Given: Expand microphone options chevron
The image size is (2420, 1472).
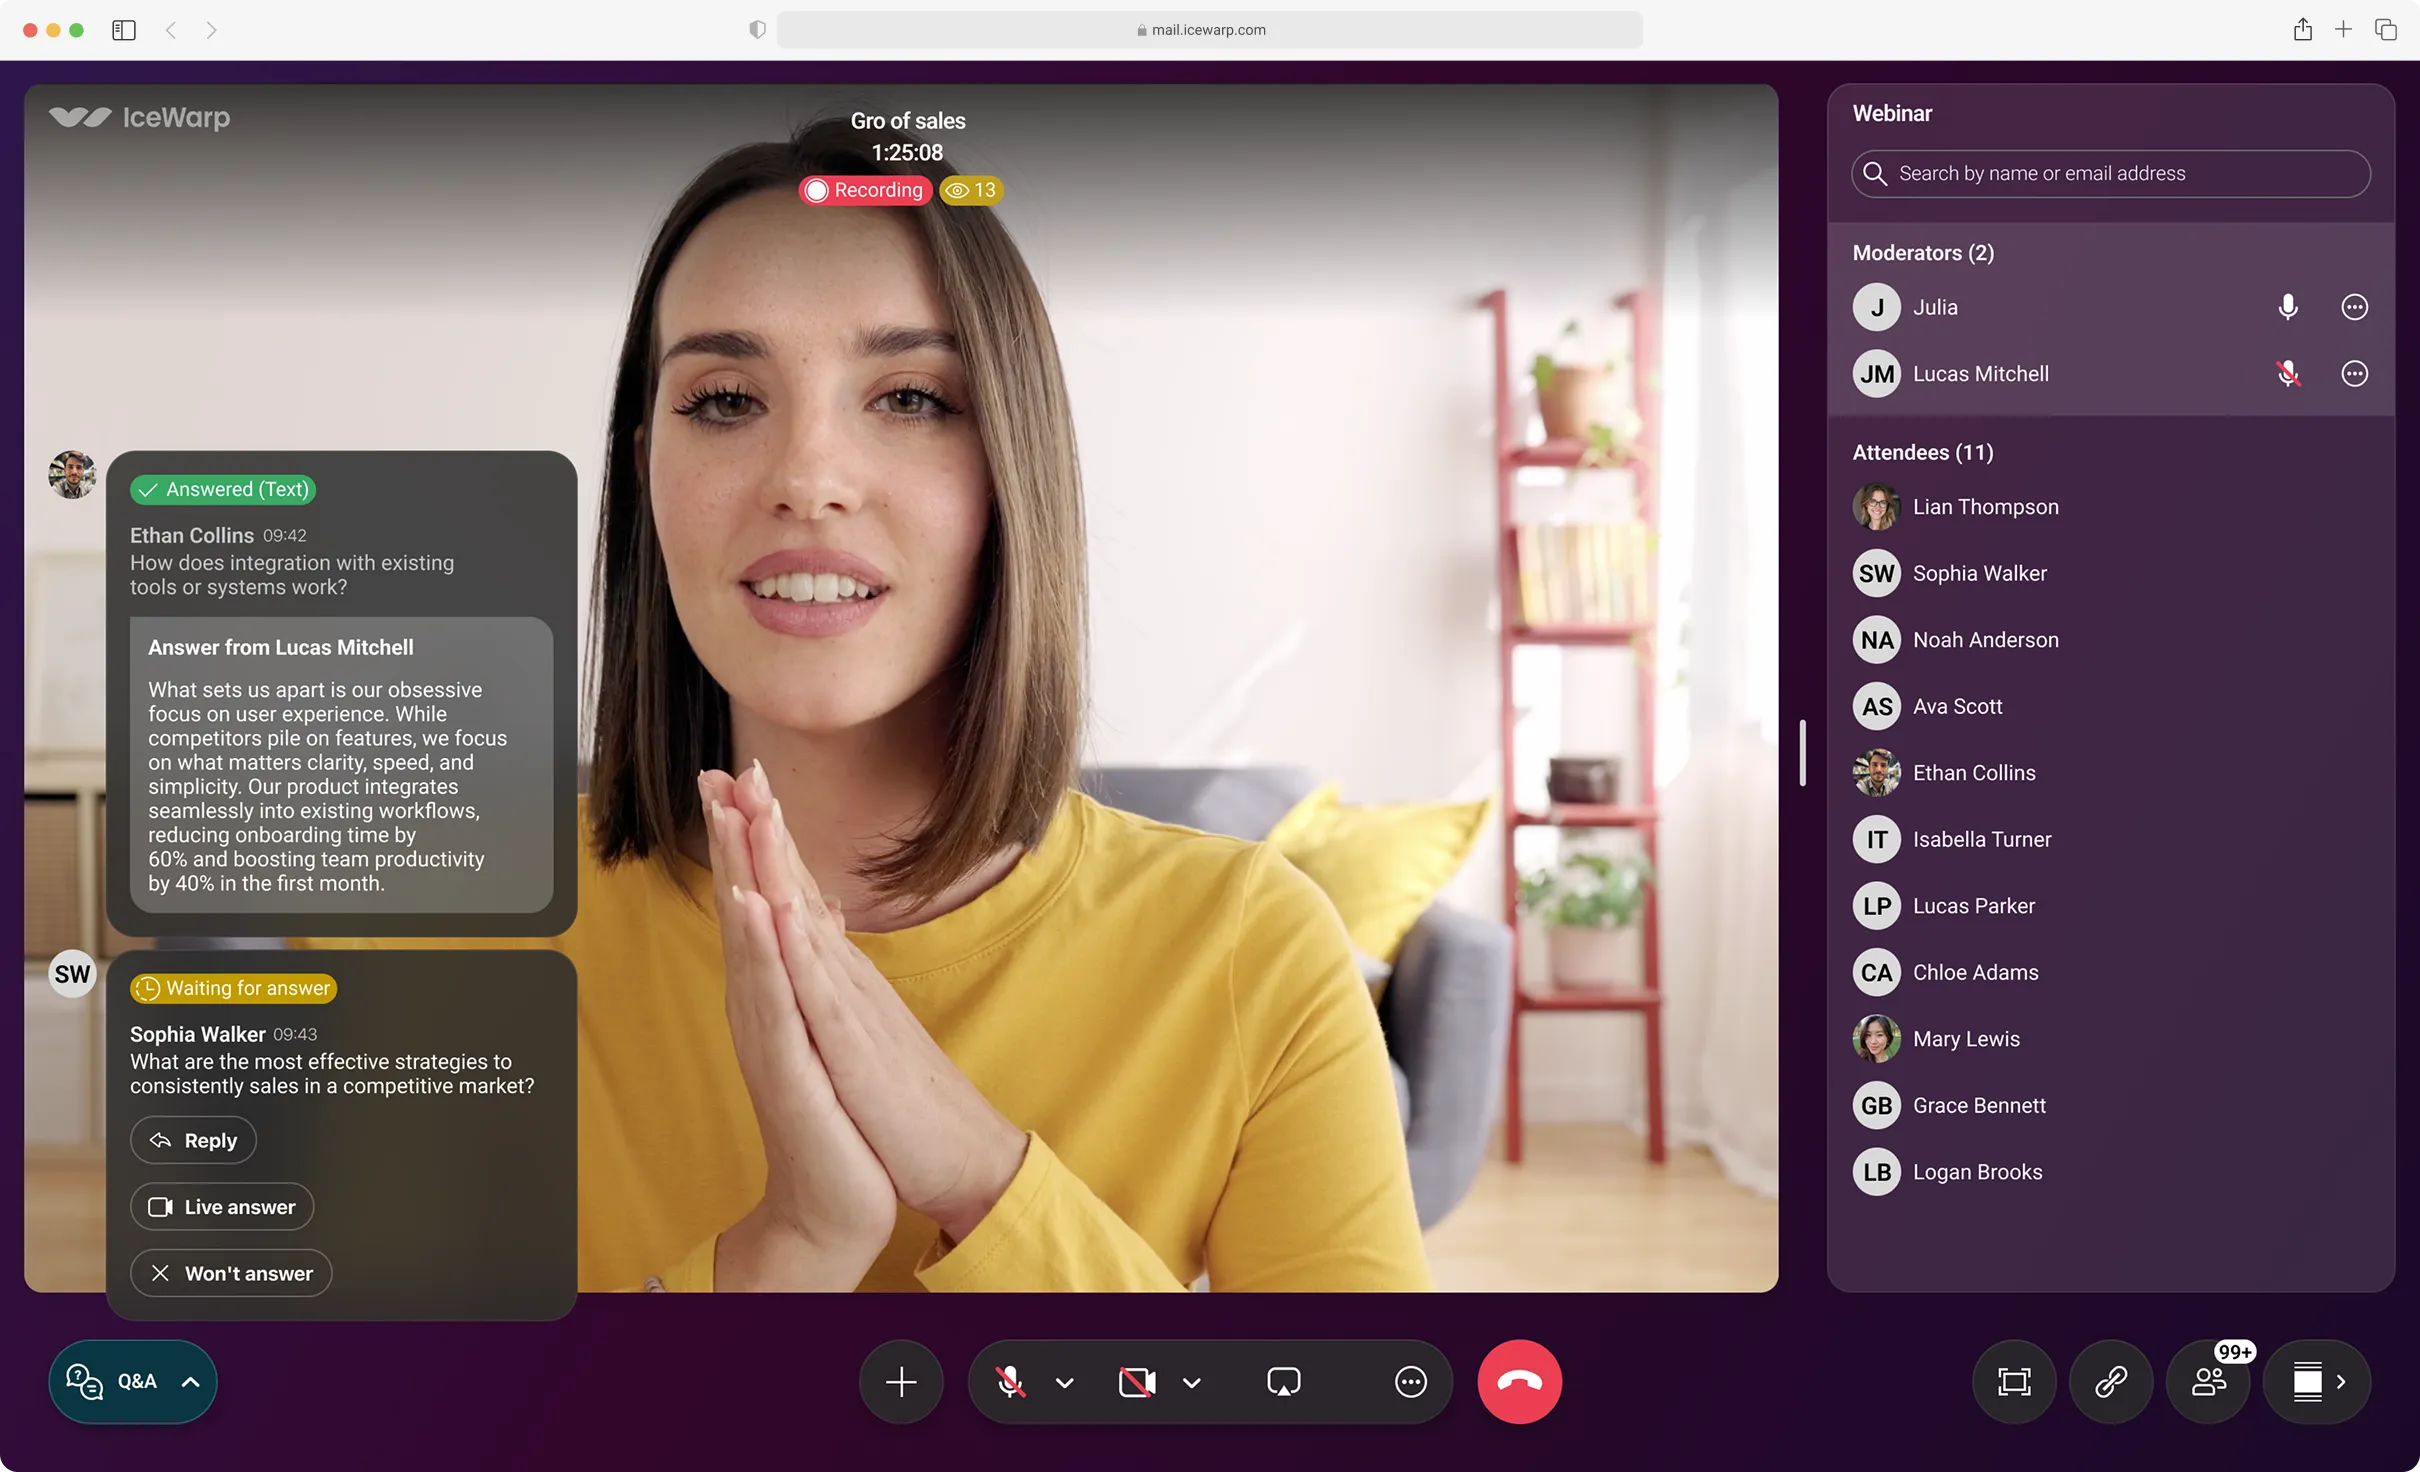Looking at the screenshot, I should 1064,1382.
